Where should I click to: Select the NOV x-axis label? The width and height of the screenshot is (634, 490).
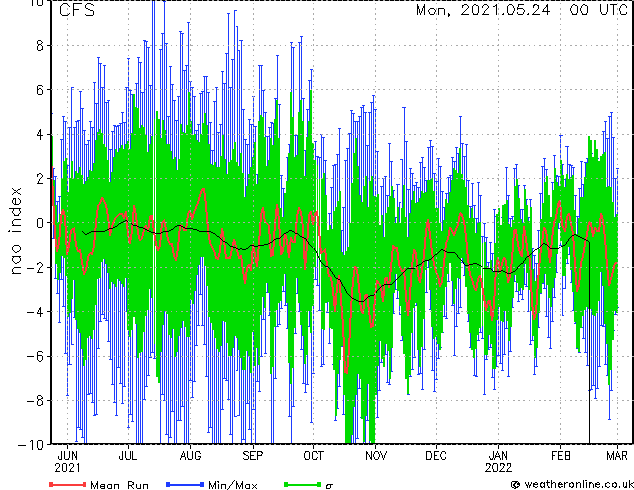[376, 456]
